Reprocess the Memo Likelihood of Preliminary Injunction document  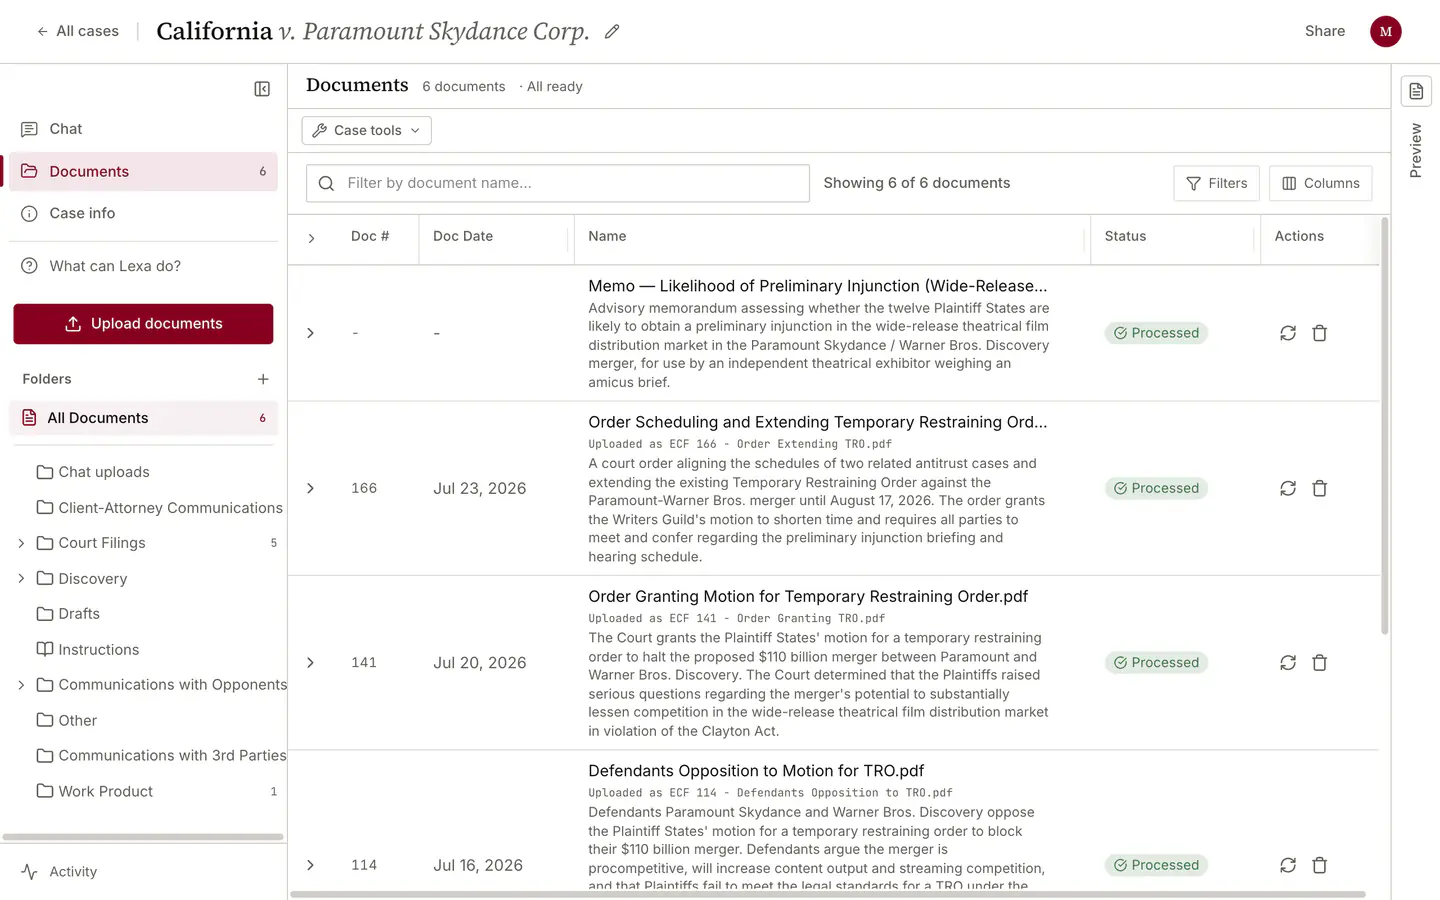click(x=1288, y=333)
